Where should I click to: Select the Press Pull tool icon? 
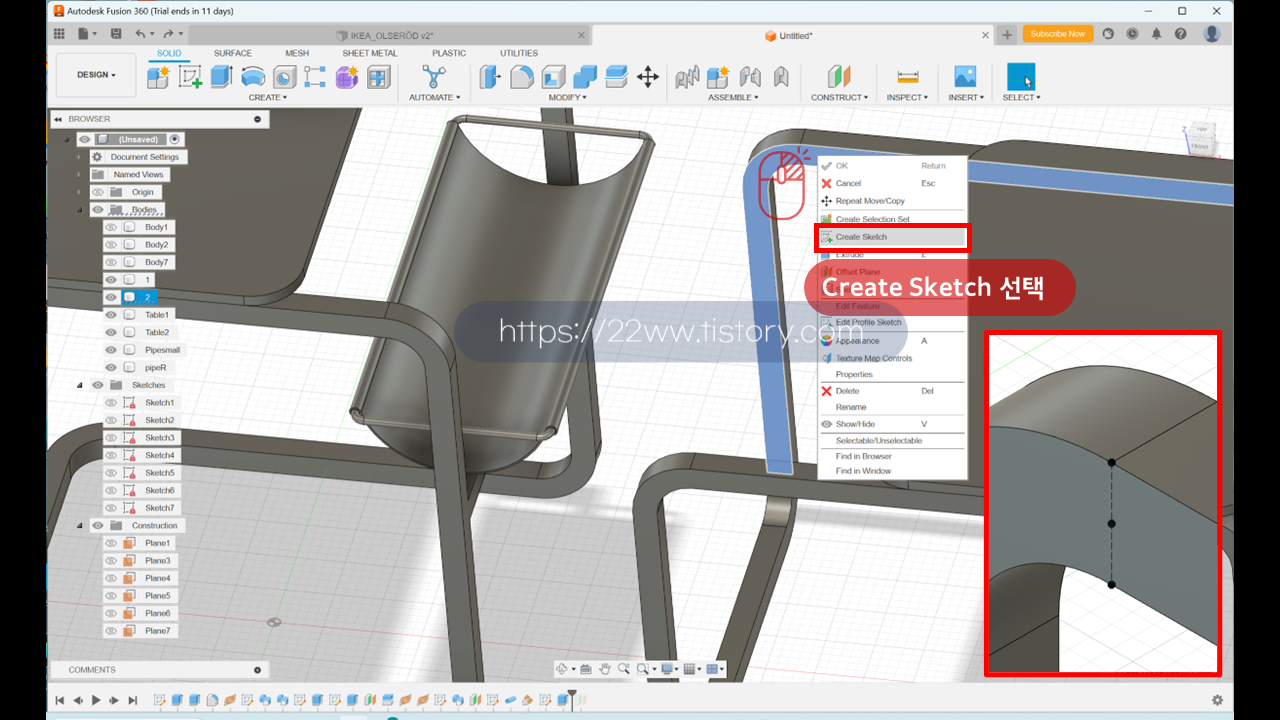(x=490, y=77)
